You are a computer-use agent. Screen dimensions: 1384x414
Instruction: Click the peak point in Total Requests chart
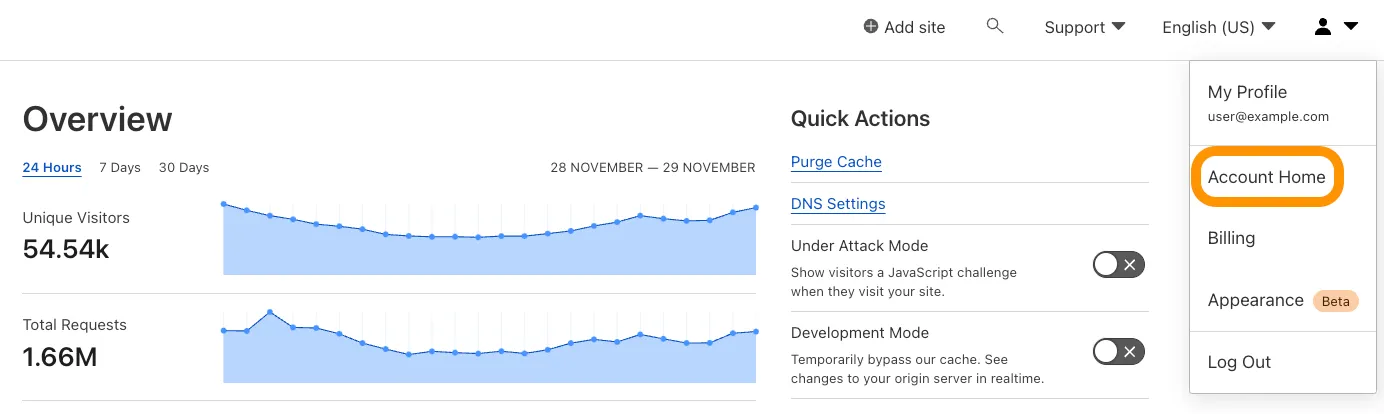coord(269,312)
